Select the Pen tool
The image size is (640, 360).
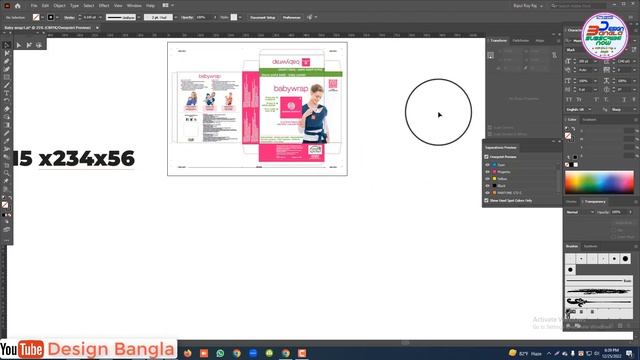7,61
